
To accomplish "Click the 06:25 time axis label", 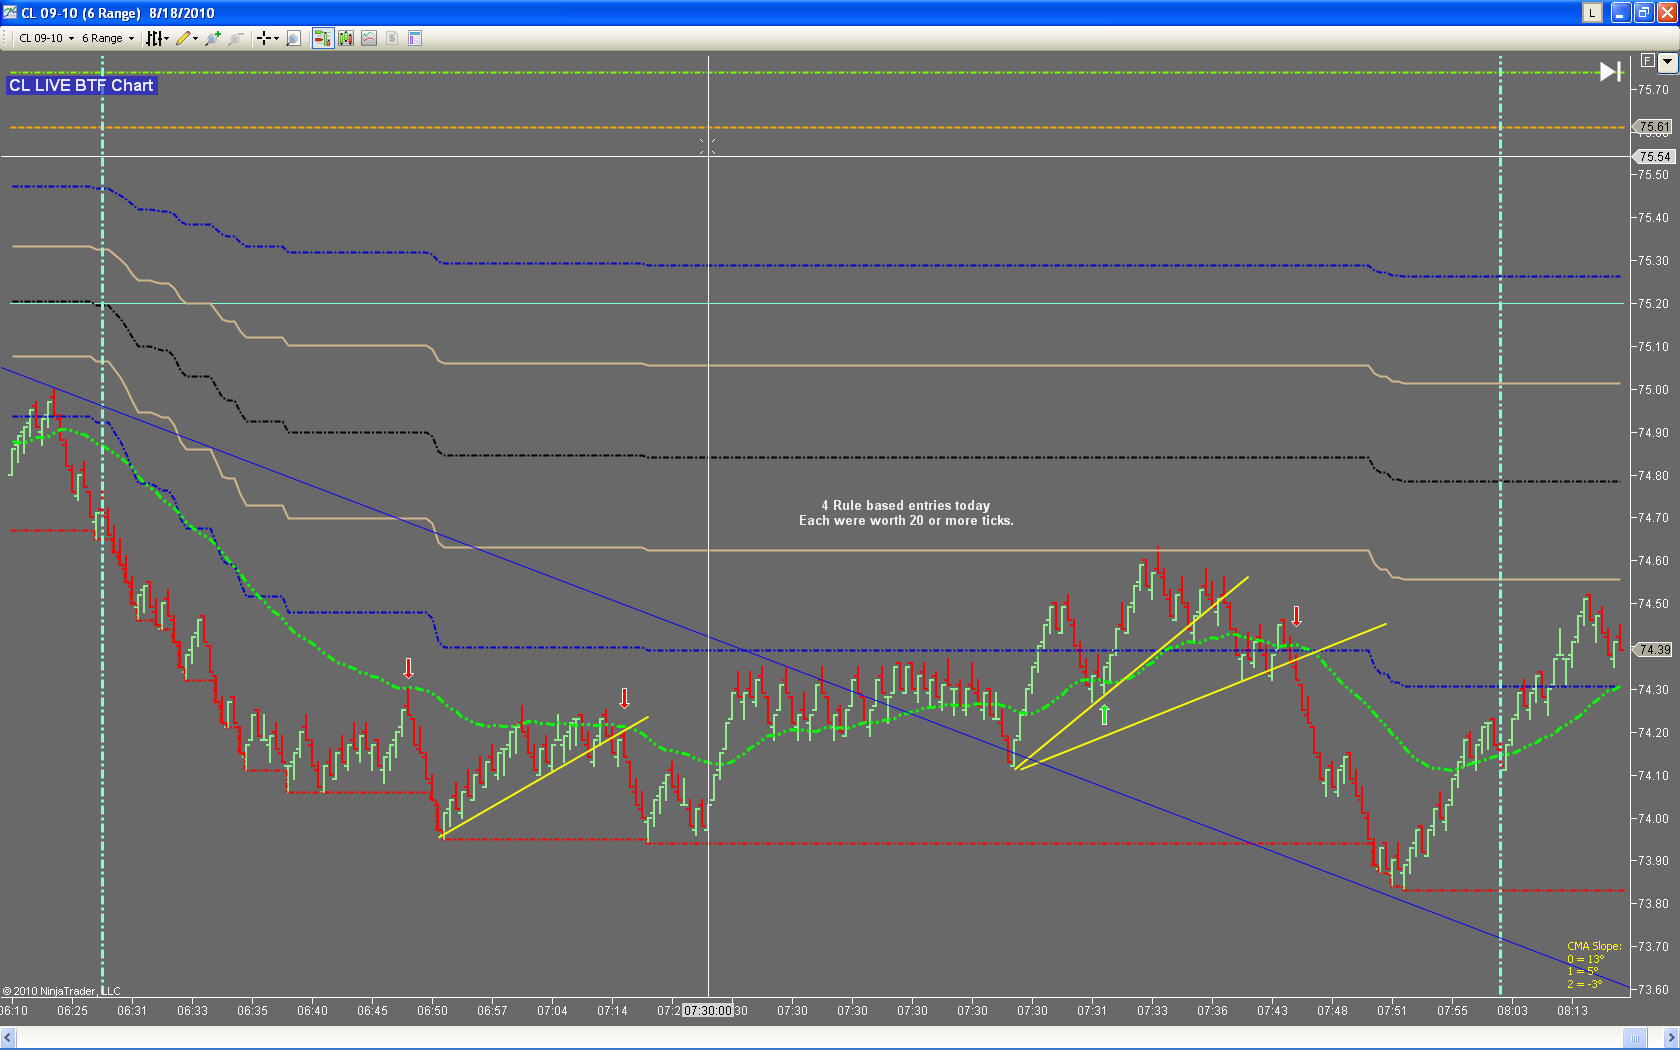I will pyautogui.click(x=72, y=1011).
